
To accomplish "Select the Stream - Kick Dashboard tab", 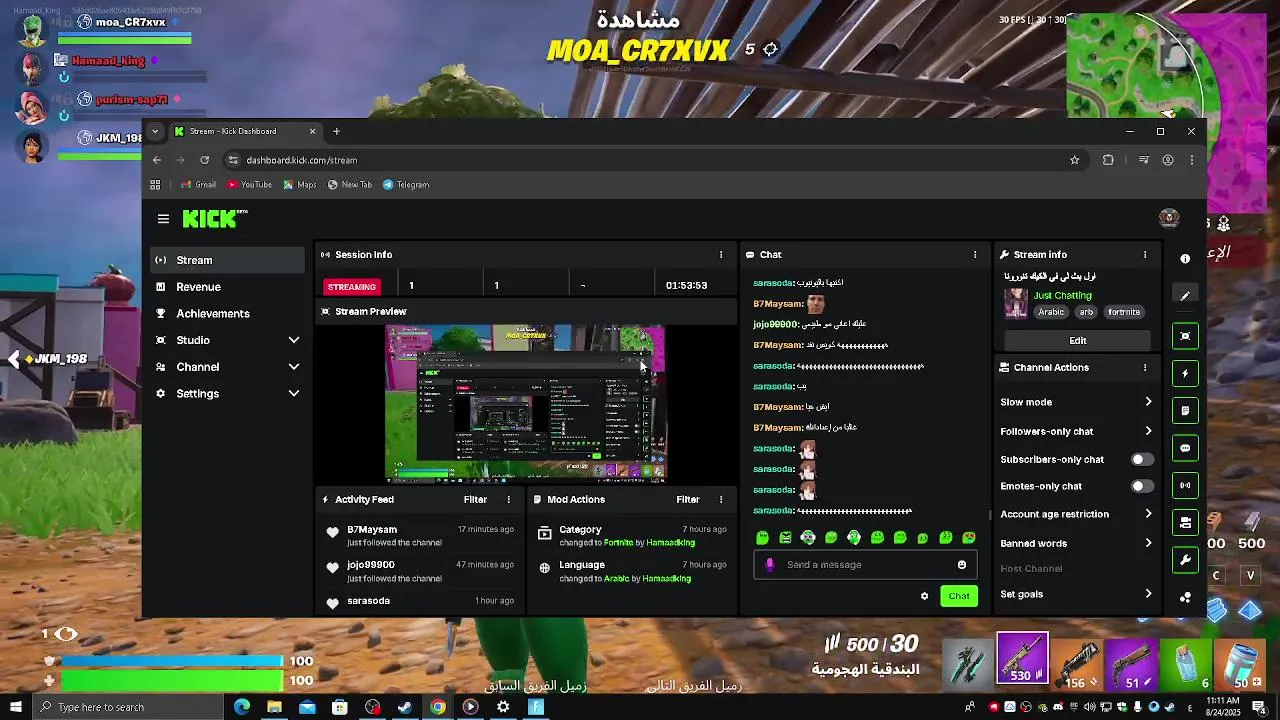I will [244, 131].
